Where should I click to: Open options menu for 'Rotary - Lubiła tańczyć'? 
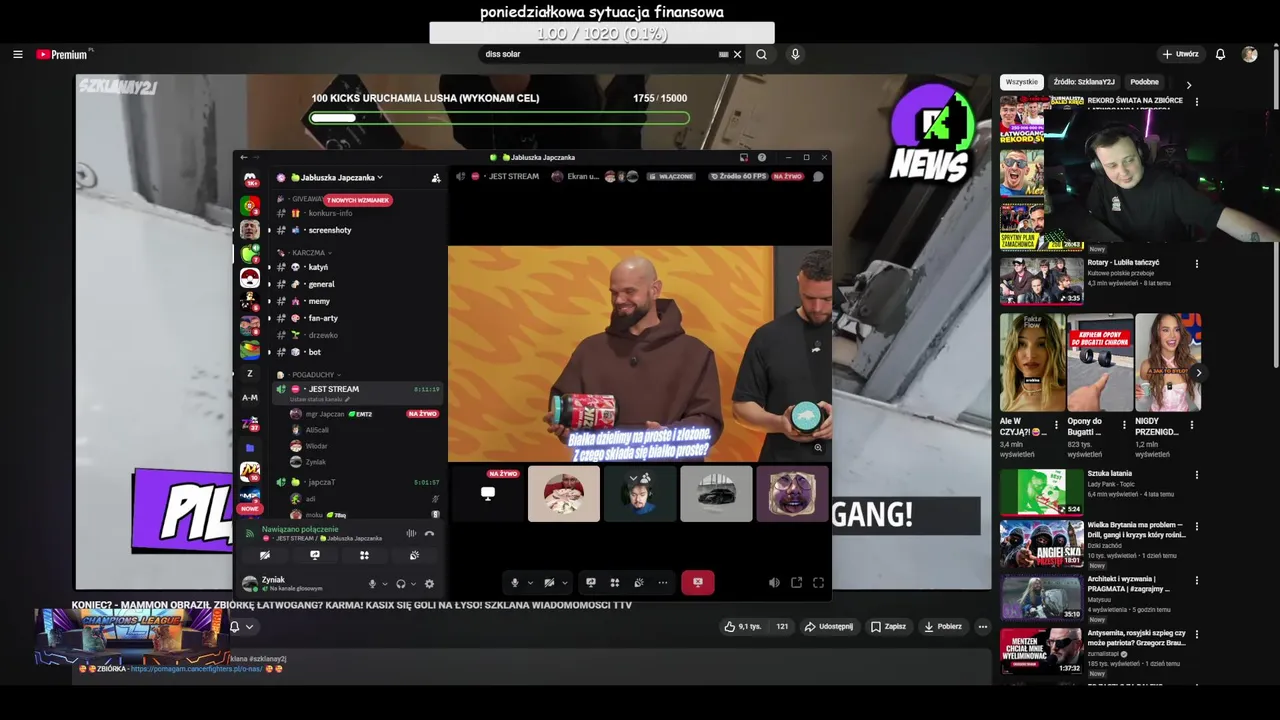pos(1197,264)
